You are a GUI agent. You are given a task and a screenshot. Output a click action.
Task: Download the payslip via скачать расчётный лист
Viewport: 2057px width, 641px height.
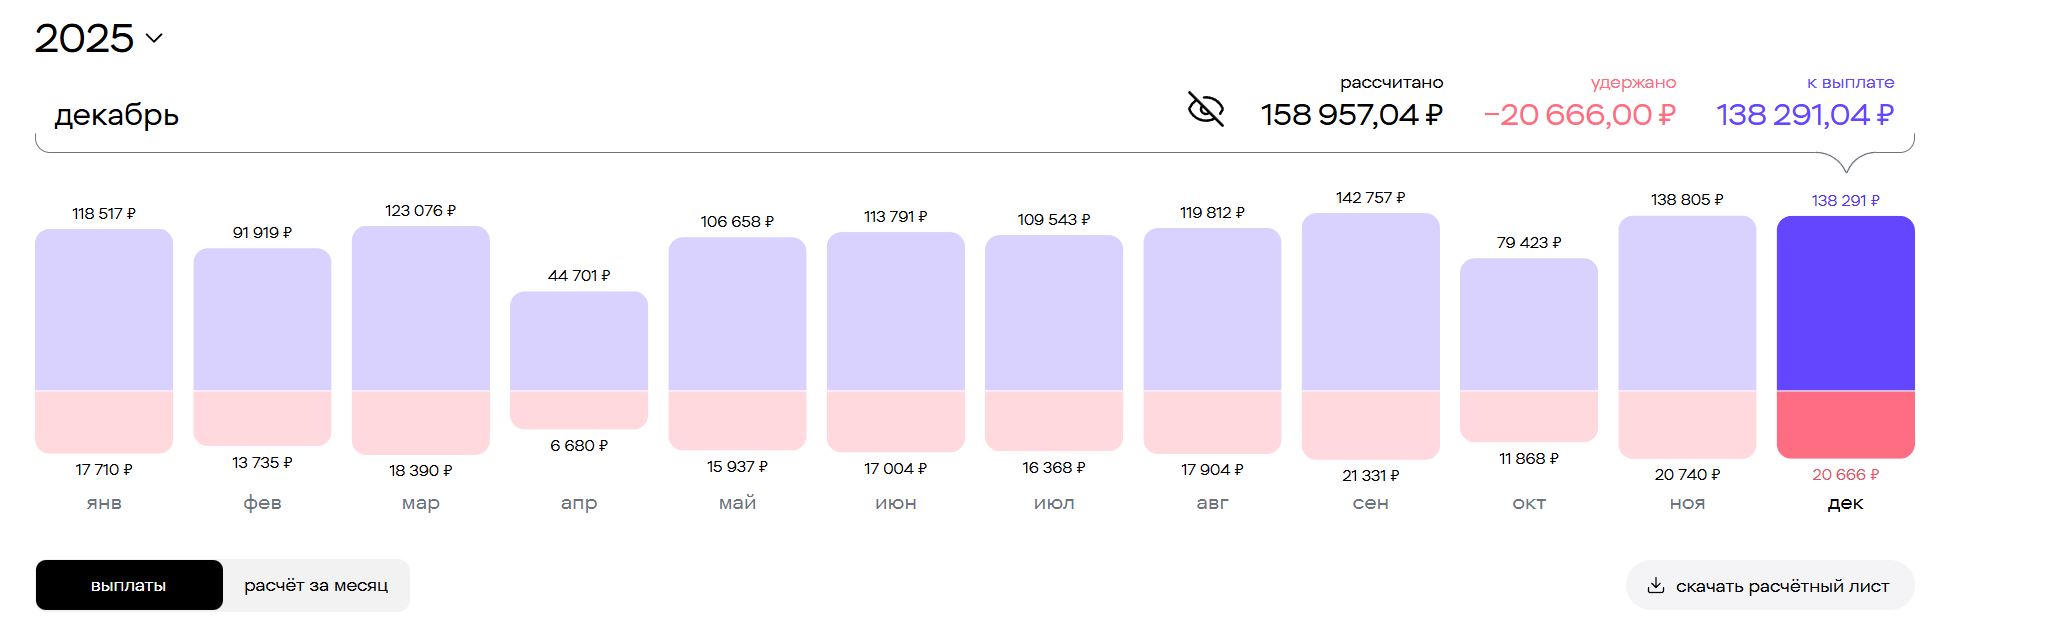(1781, 586)
